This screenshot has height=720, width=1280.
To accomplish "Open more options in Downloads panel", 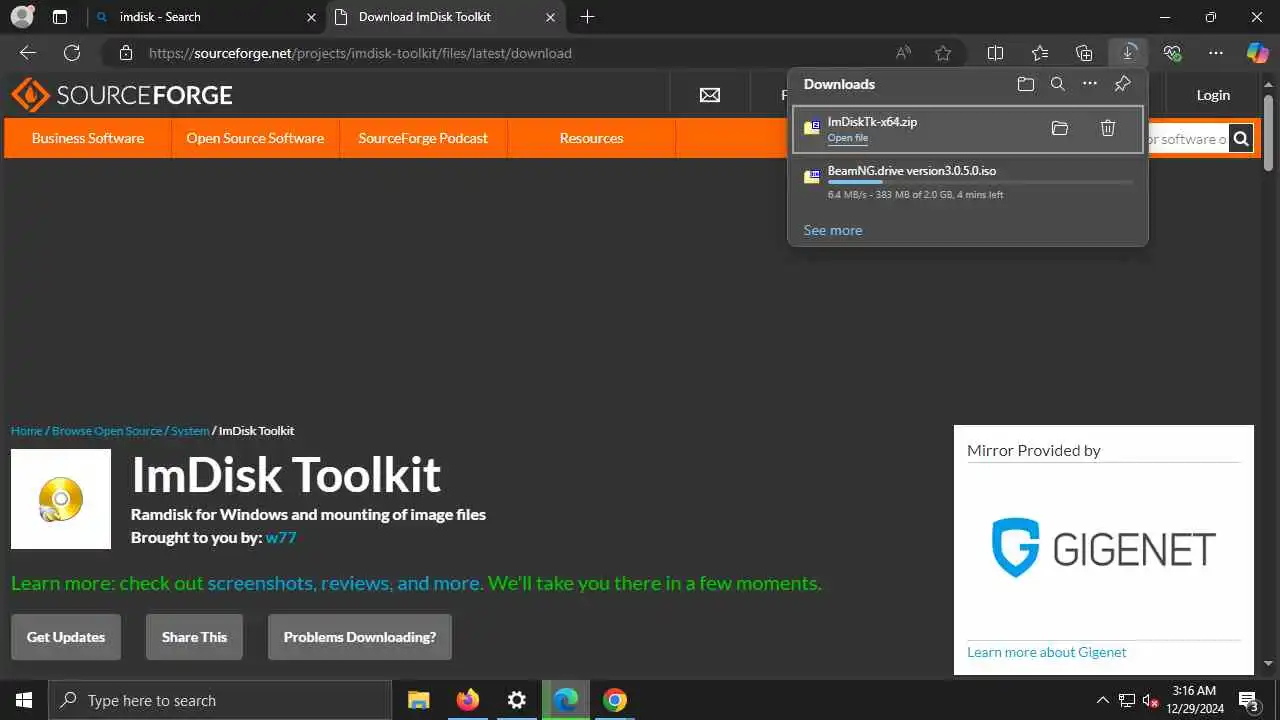I will 1090,84.
